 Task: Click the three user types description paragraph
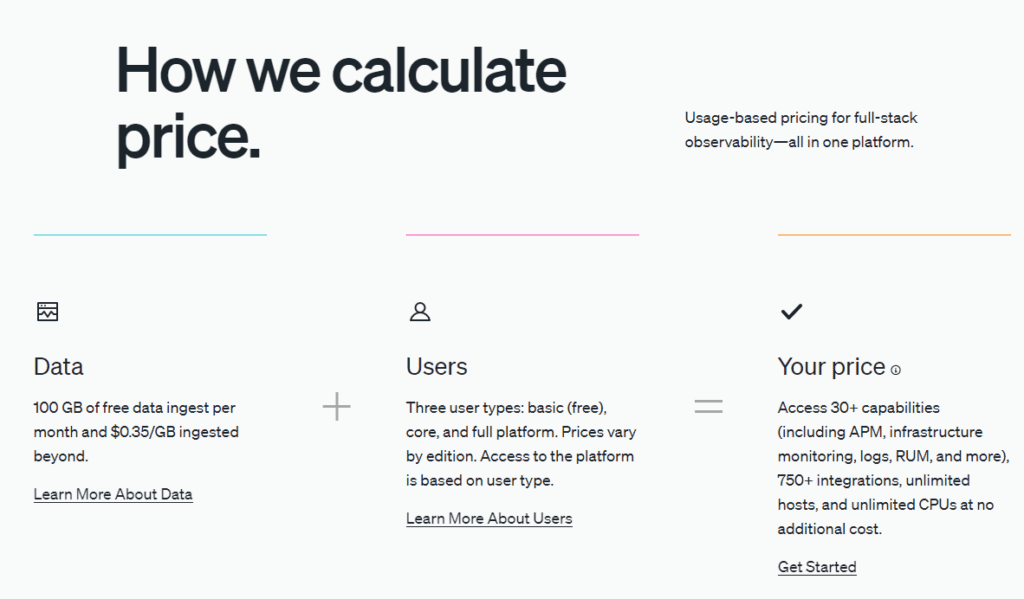click(521, 444)
